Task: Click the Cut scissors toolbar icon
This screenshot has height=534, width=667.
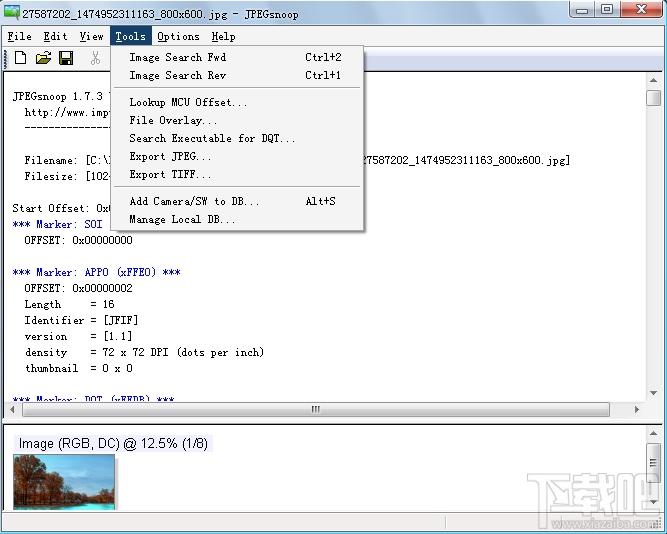Action: click(95, 57)
